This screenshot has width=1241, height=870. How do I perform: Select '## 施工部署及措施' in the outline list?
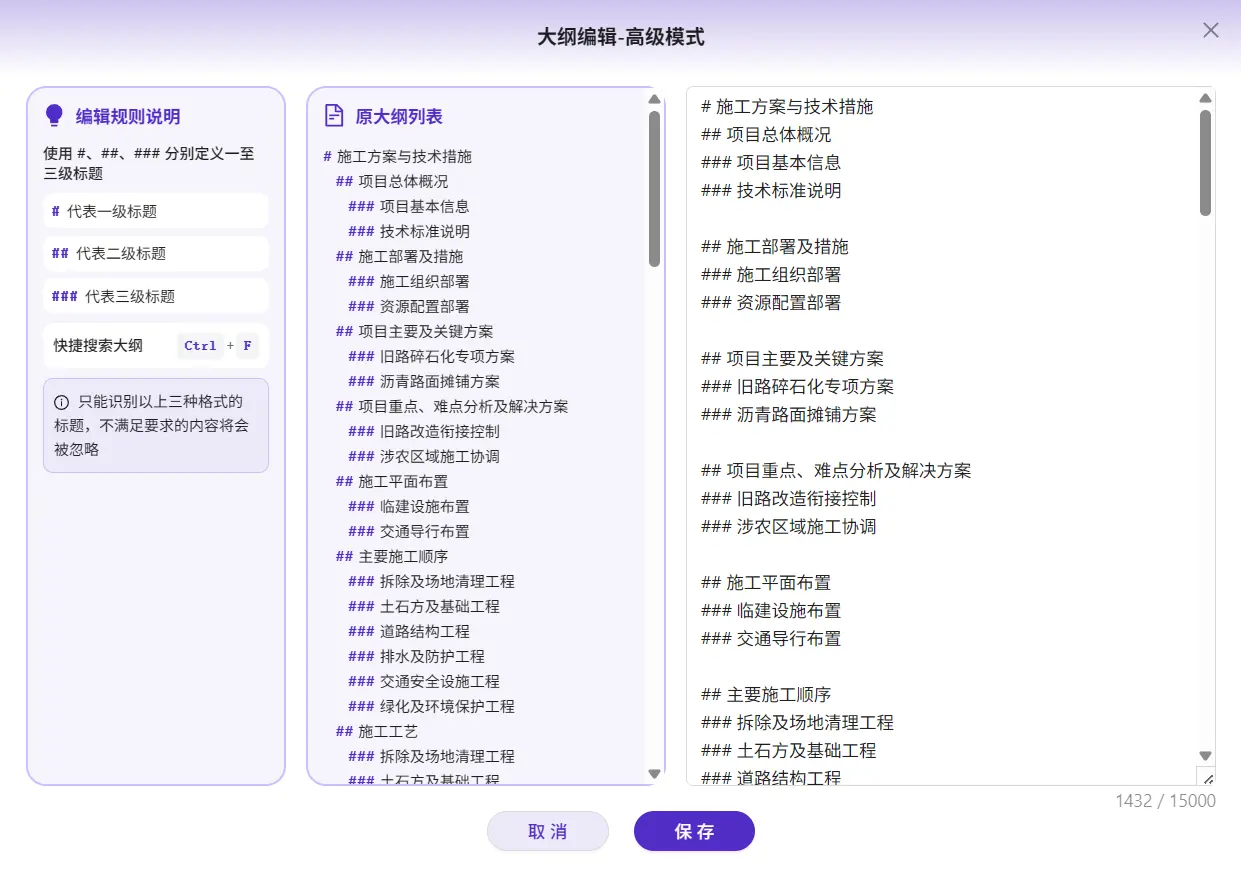(x=400, y=256)
